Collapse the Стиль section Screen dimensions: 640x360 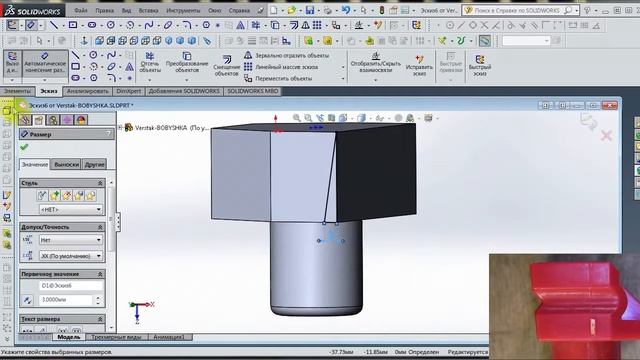pos(100,183)
